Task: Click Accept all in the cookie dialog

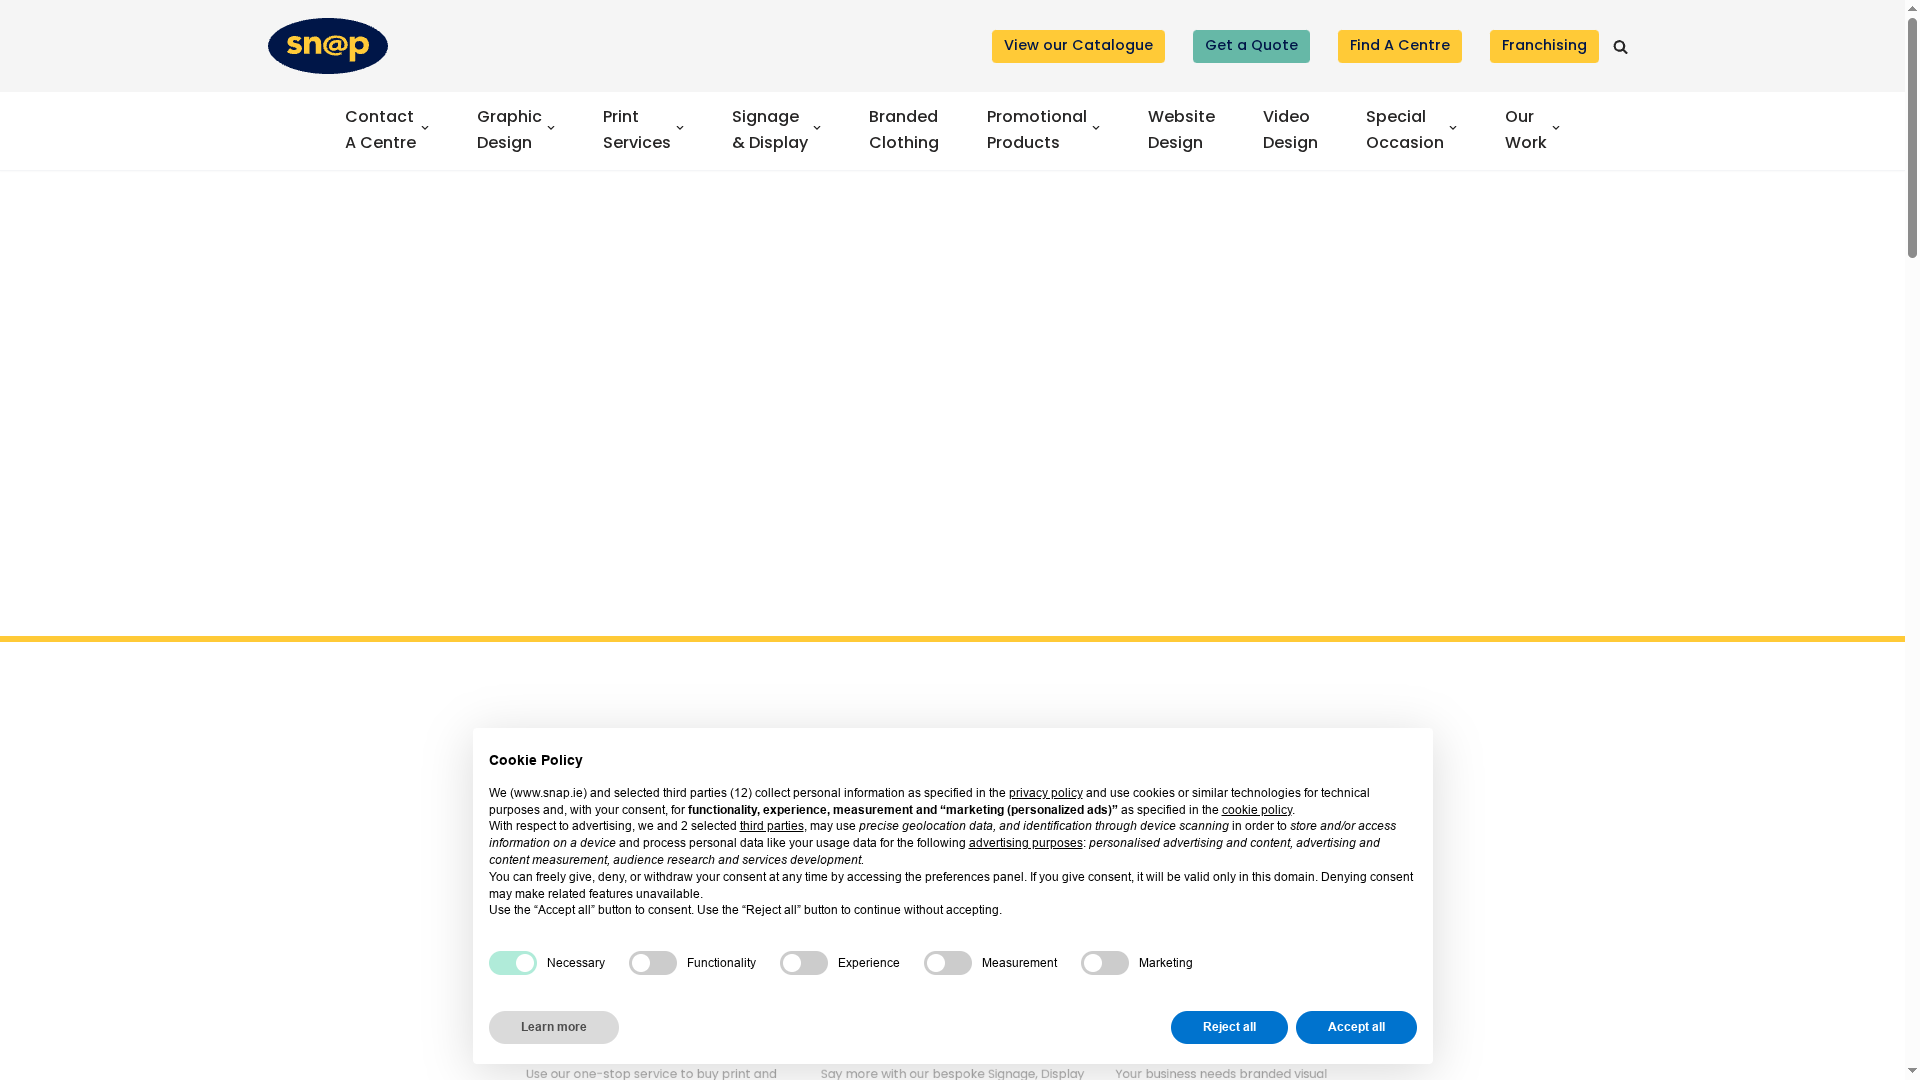Action: pos(1356,1027)
